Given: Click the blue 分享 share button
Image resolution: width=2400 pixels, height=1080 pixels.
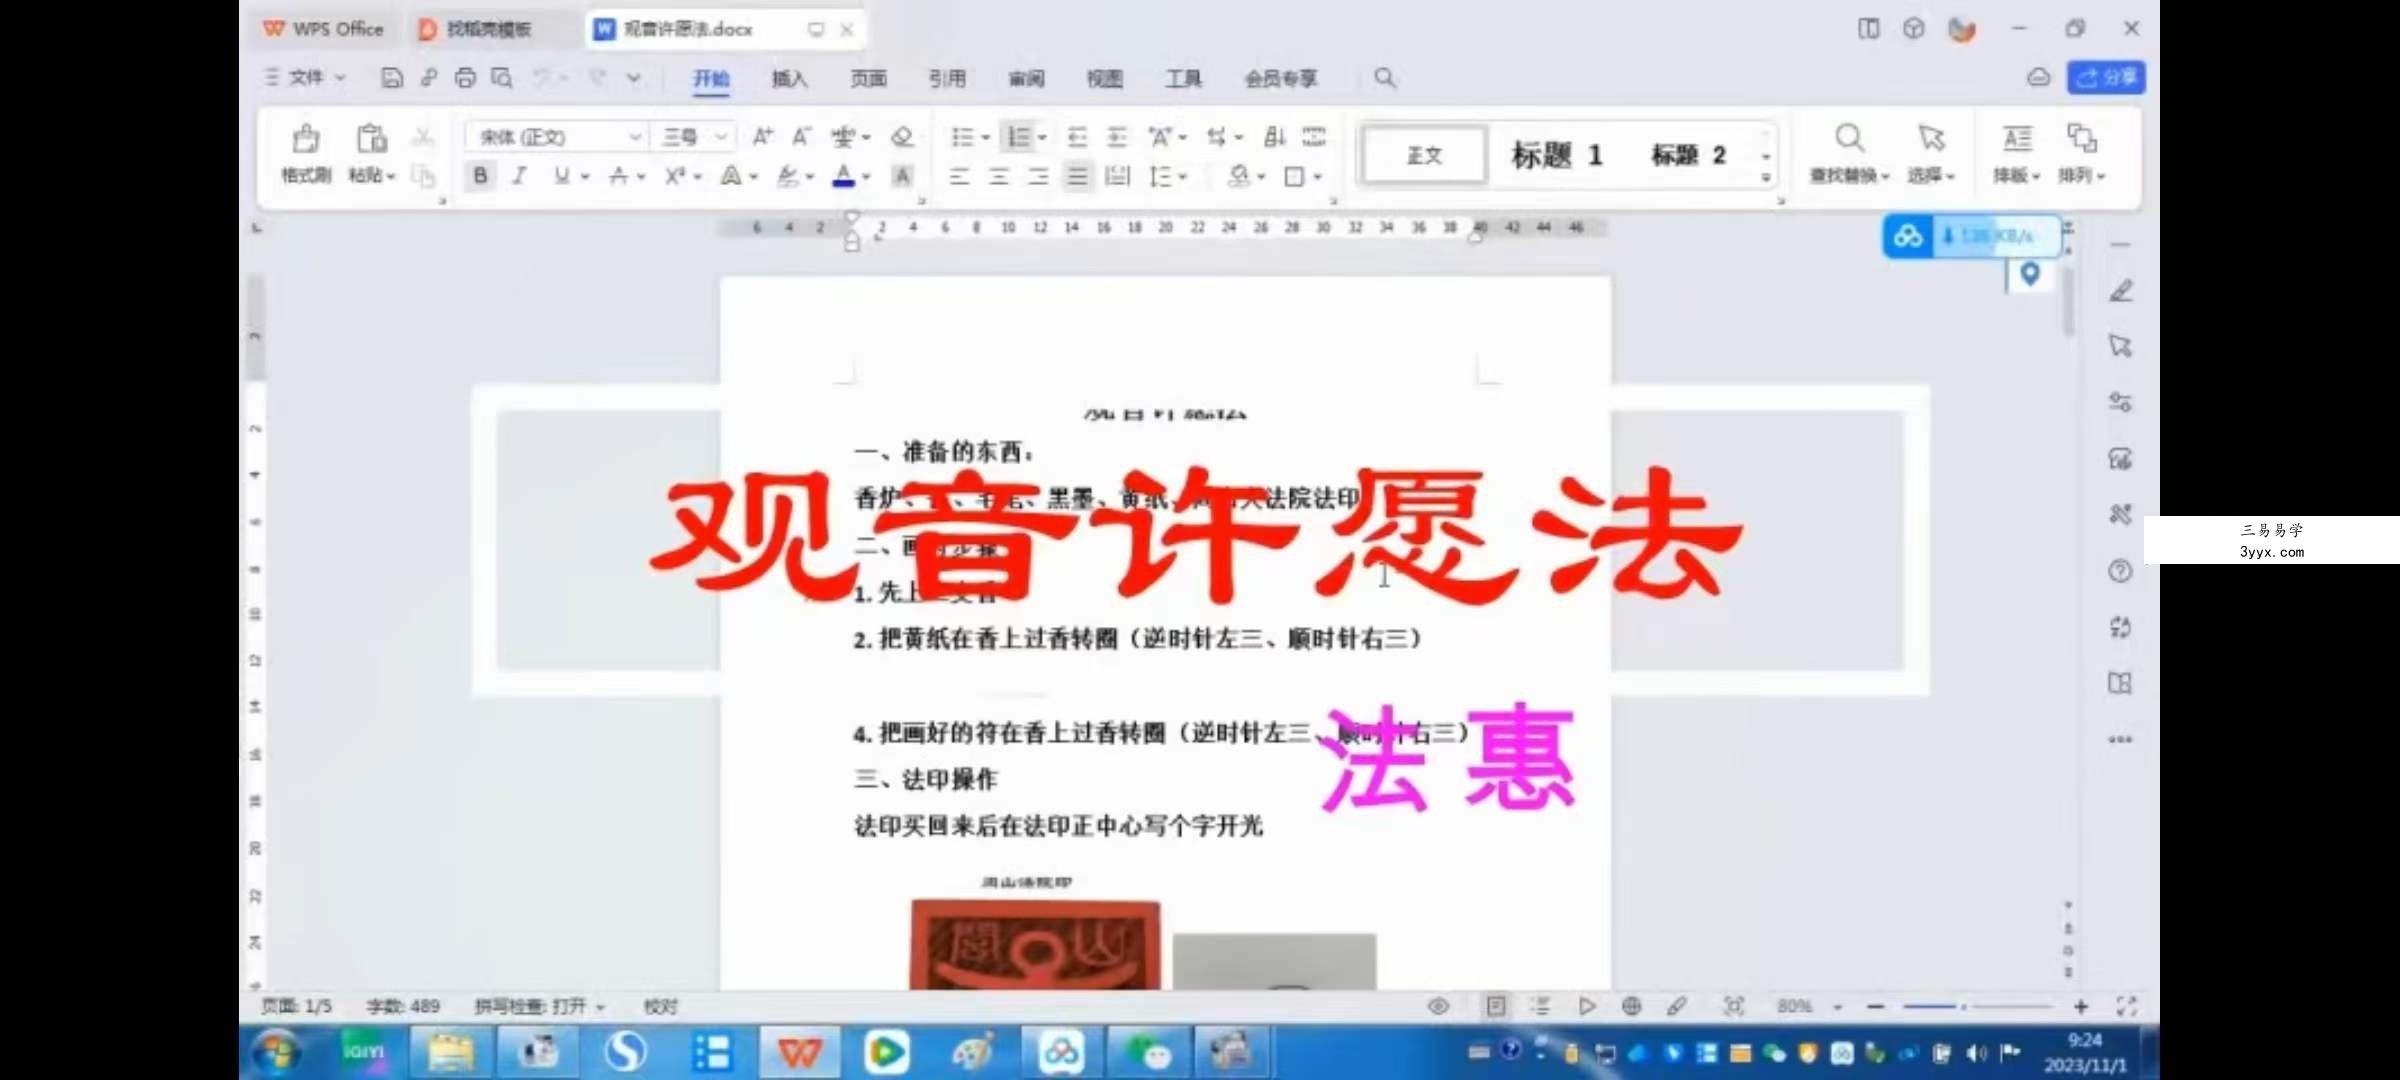Looking at the screenshot, I should click(x=2106, y=77).
